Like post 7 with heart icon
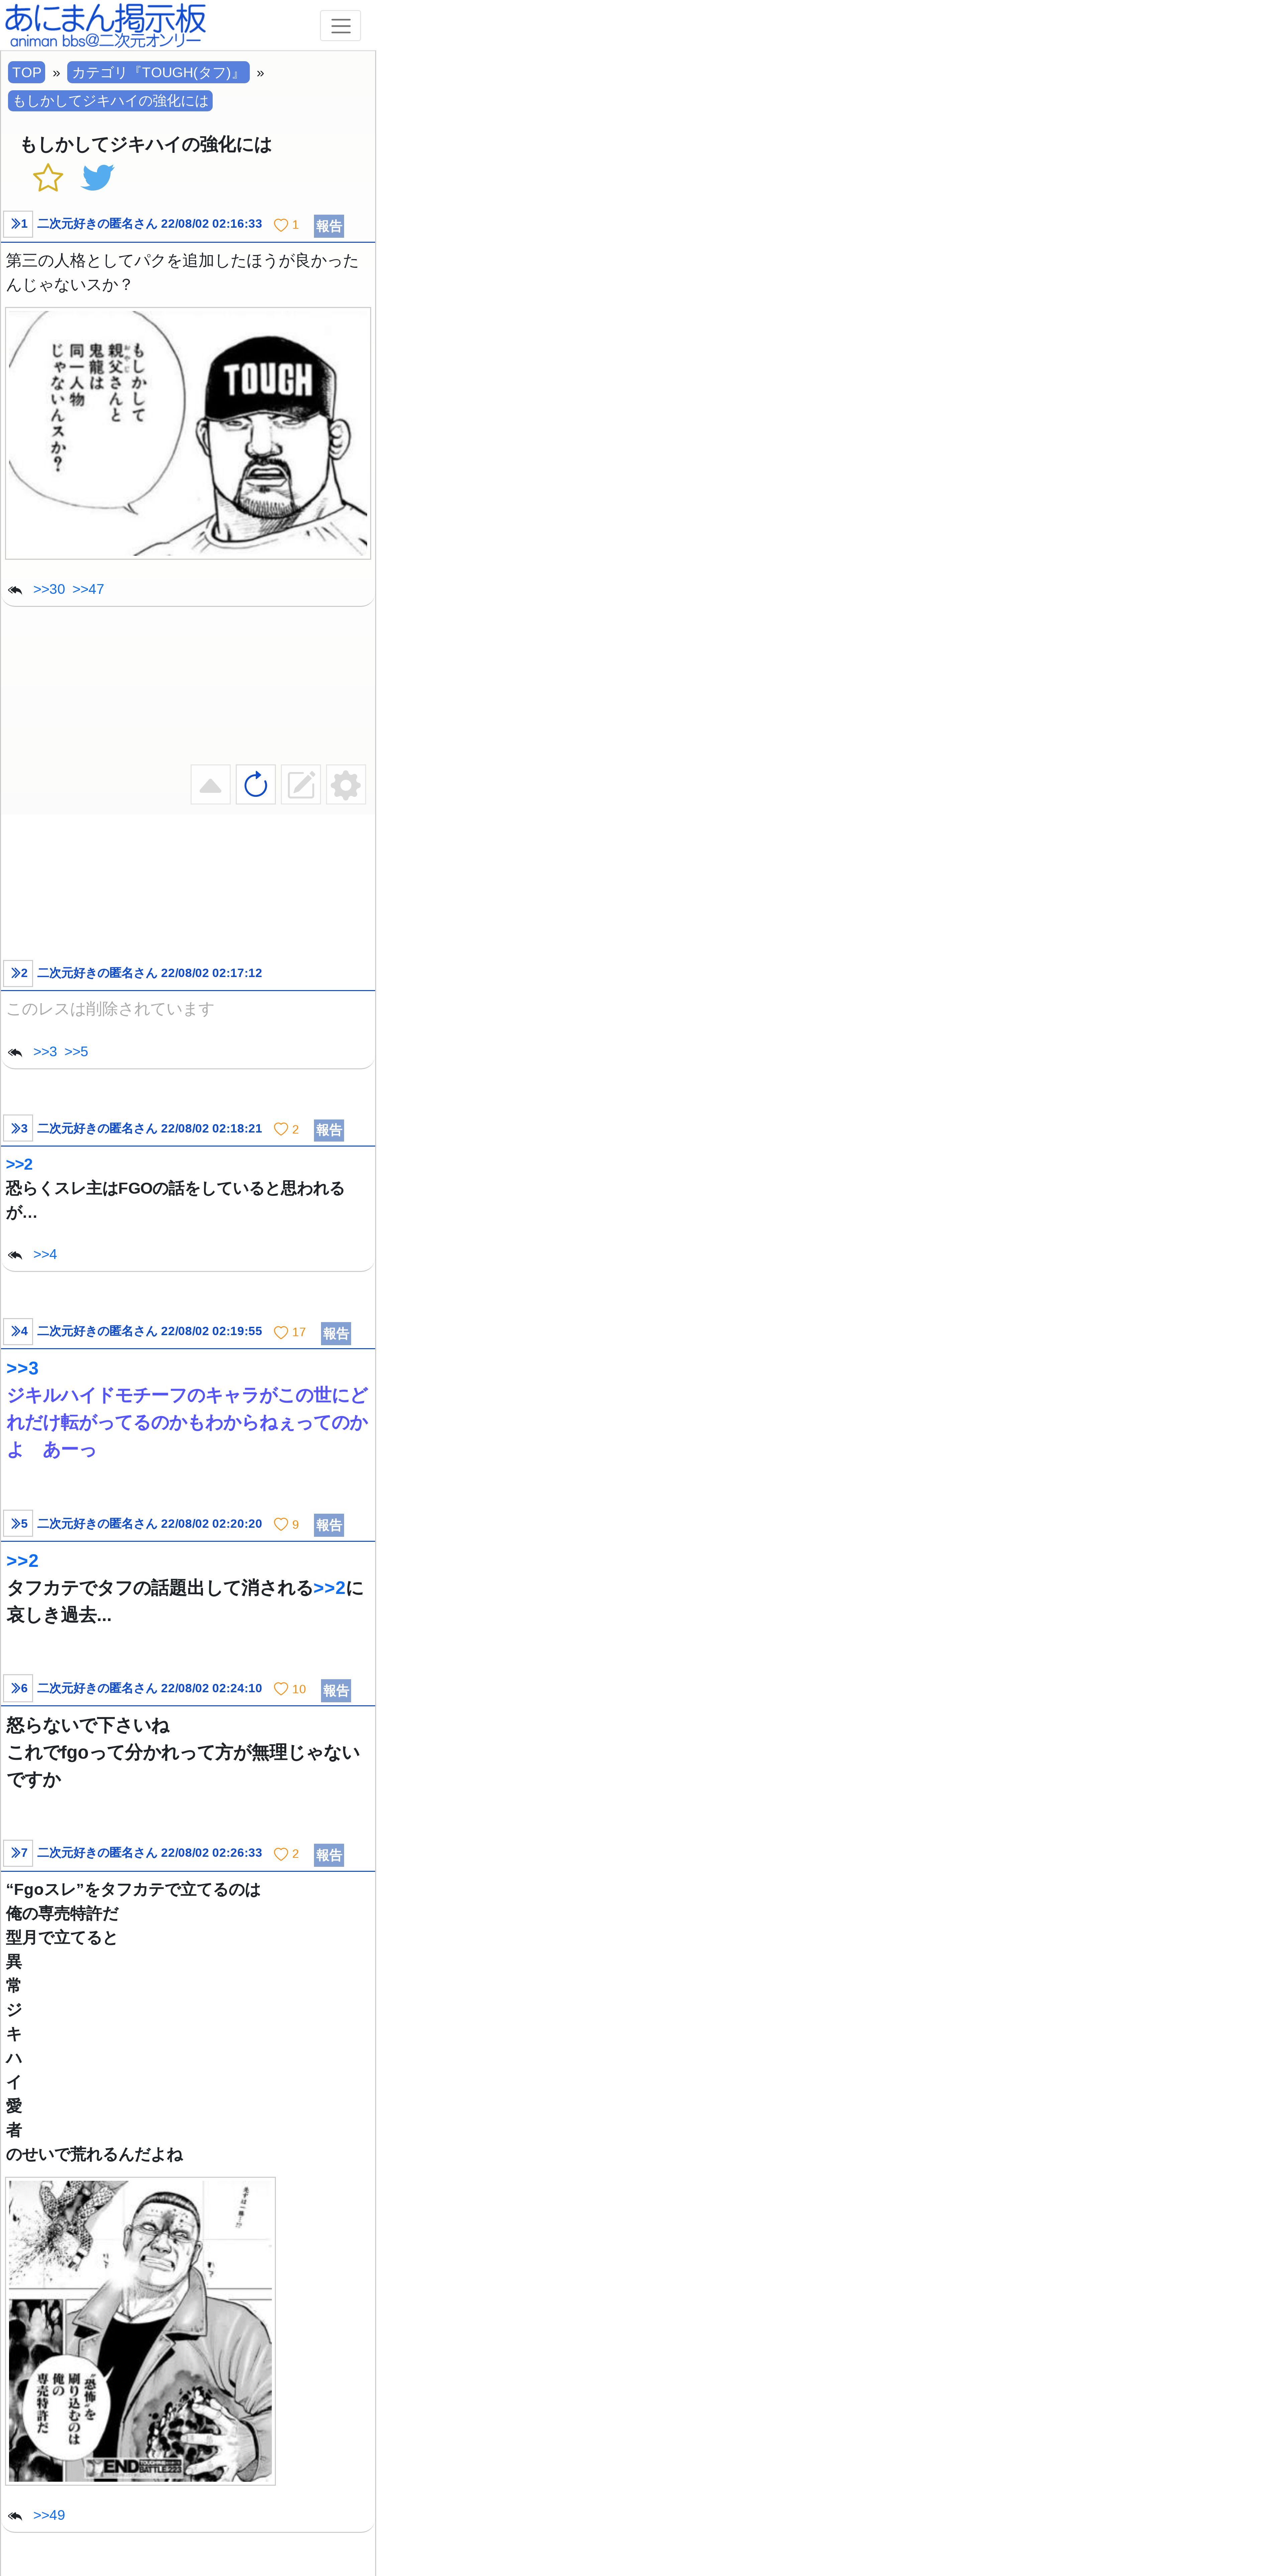Screen dimensions: 1288x2576 pyautogui.click(x=281, y=1854)
